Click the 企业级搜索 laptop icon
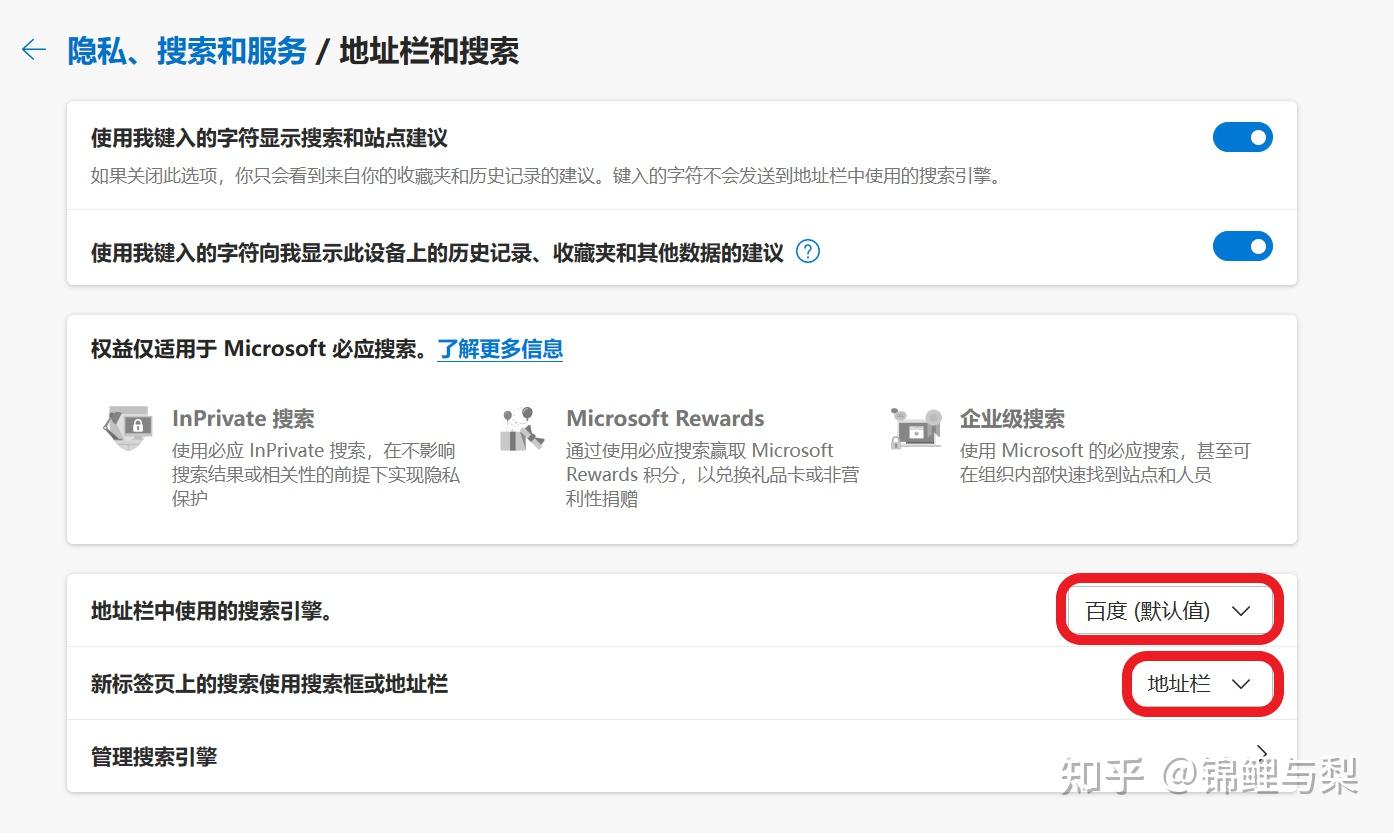1394x833 pixels. [916, 428]
